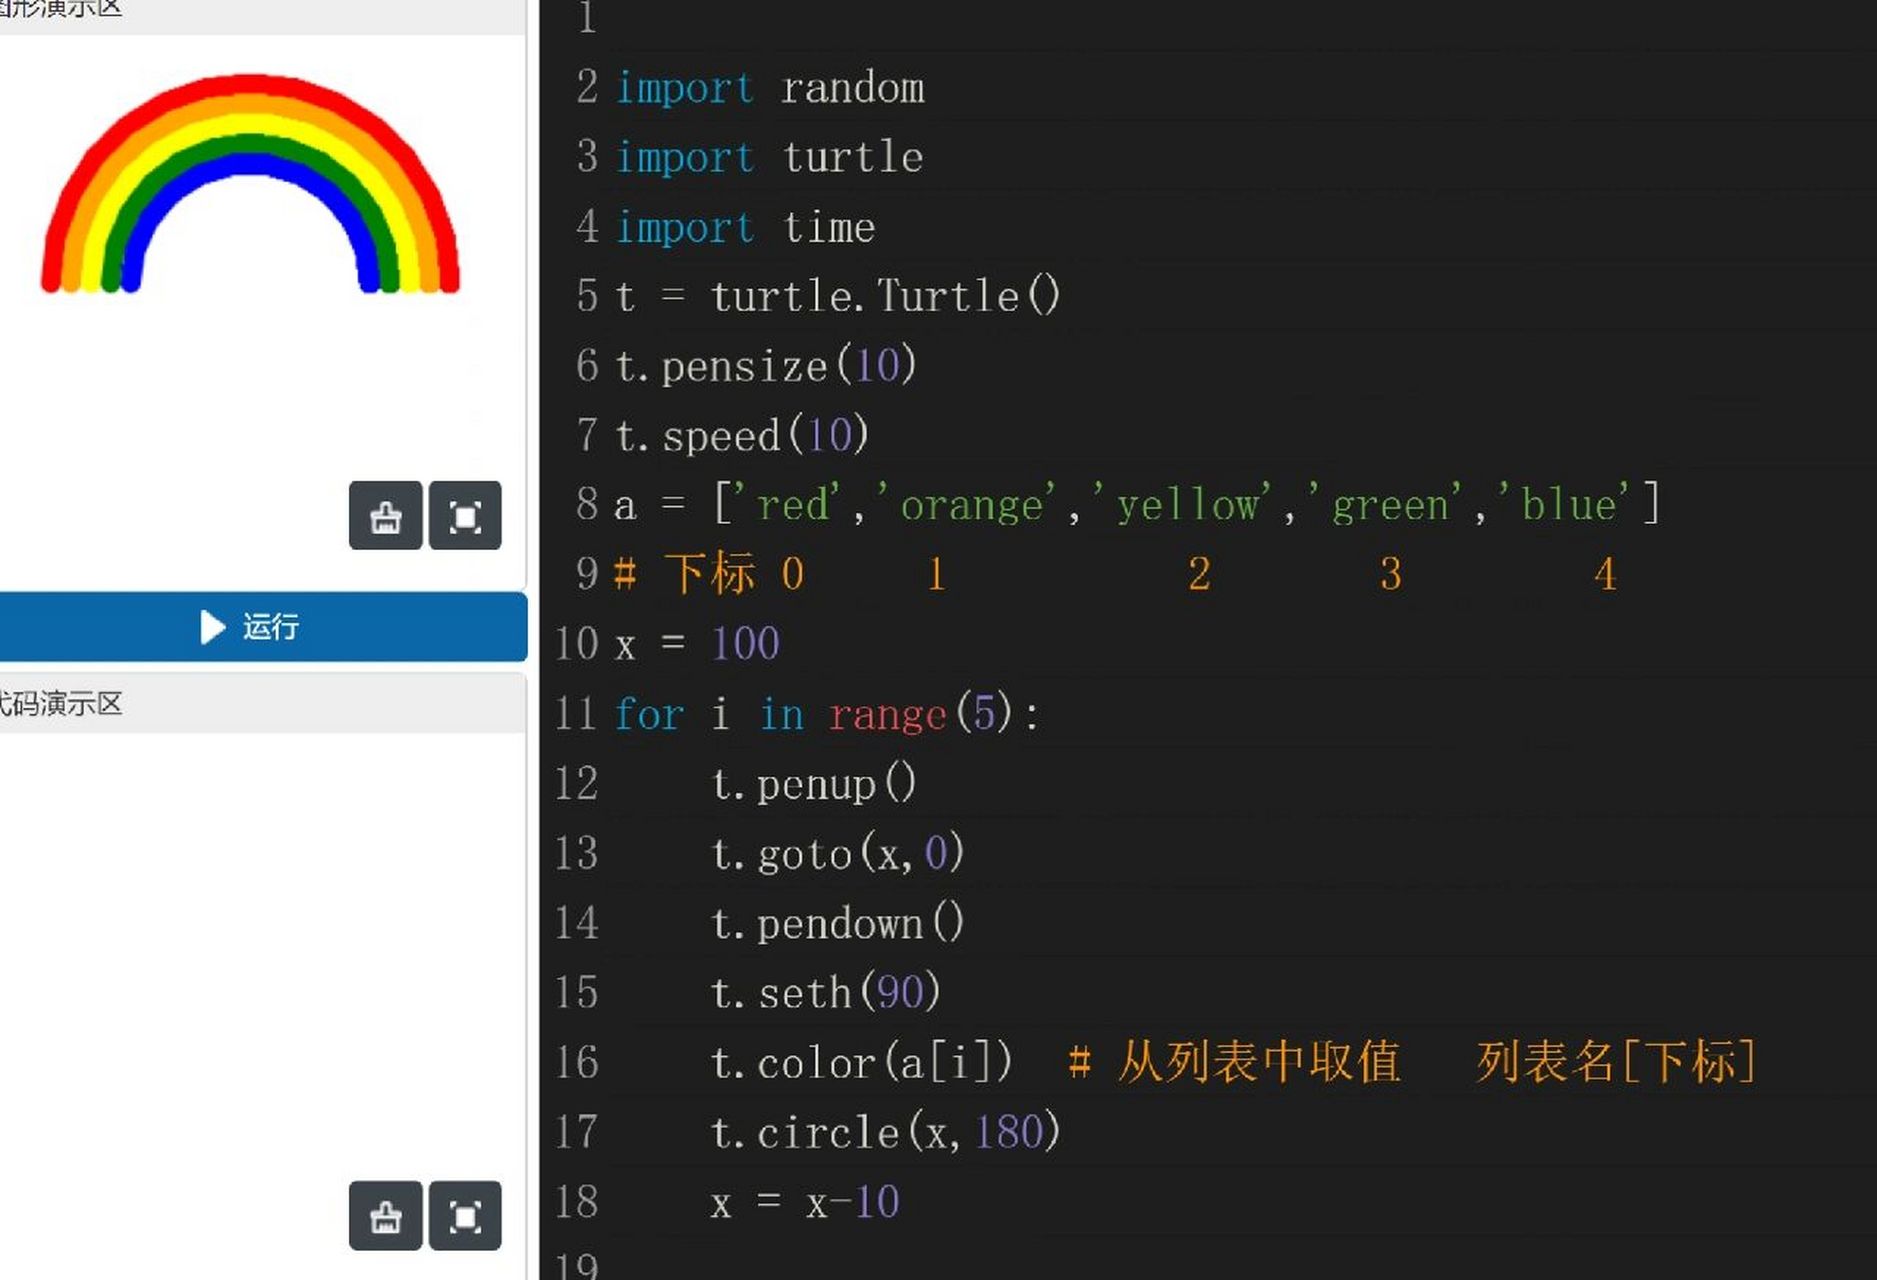Click the '列表名[下标]' comment text
Screen dimensions: 1877x1280
point(1616,1062)
